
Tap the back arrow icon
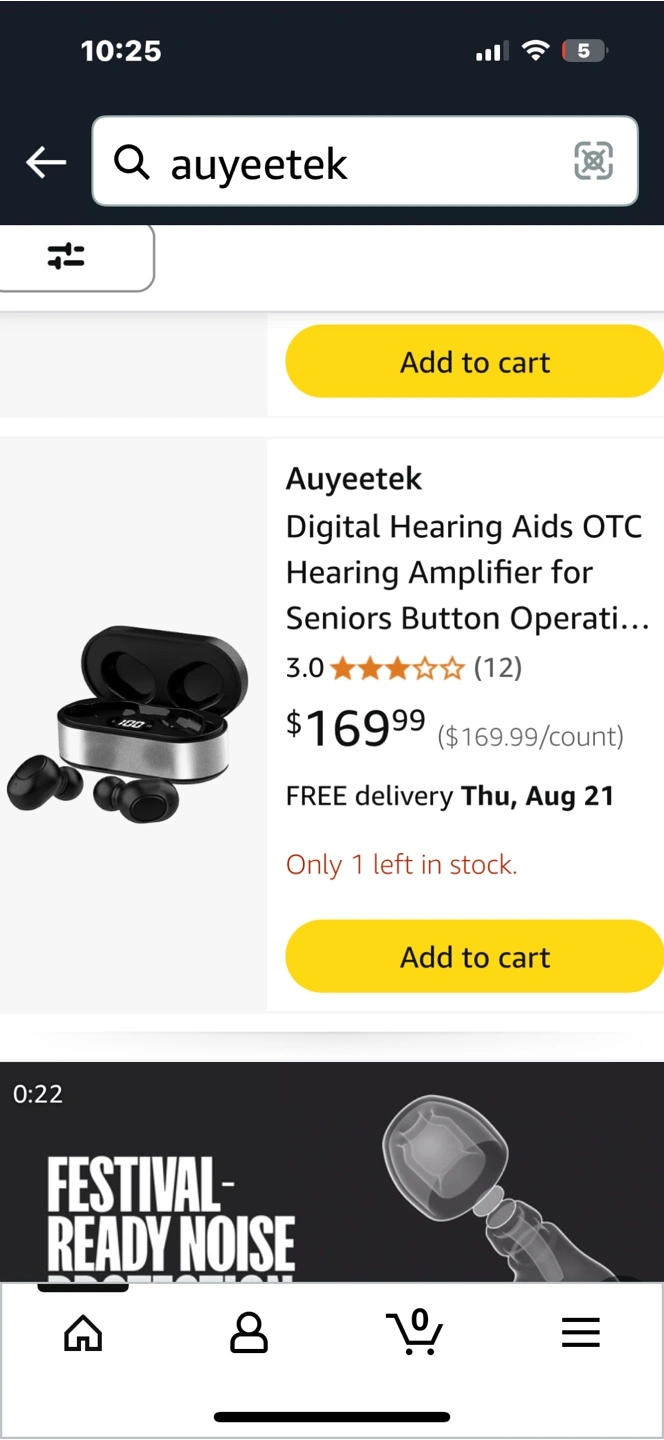46,162
